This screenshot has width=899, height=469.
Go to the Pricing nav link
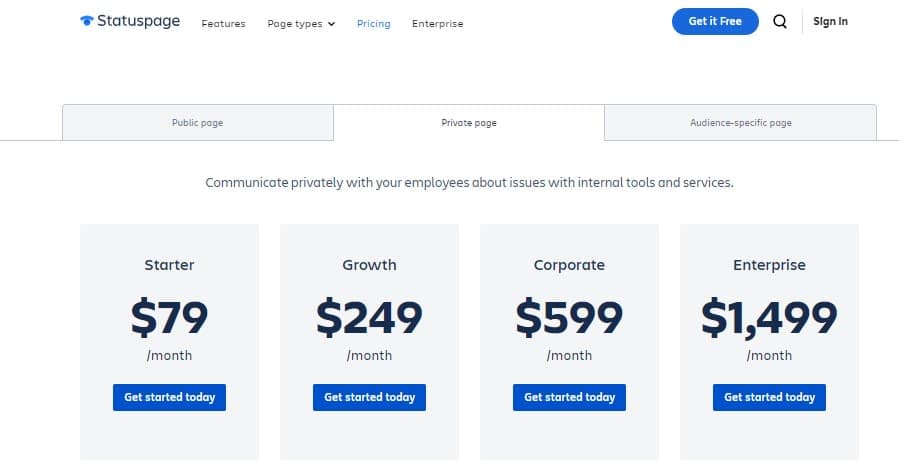click(373, 24)
